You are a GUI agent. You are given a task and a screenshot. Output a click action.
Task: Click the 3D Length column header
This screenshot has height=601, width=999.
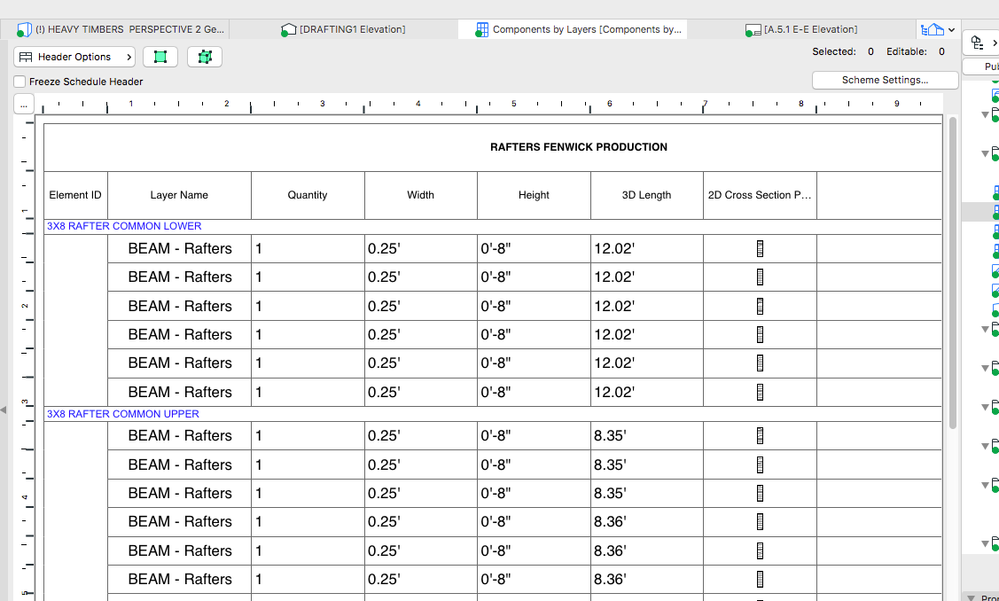coord(646,195)
